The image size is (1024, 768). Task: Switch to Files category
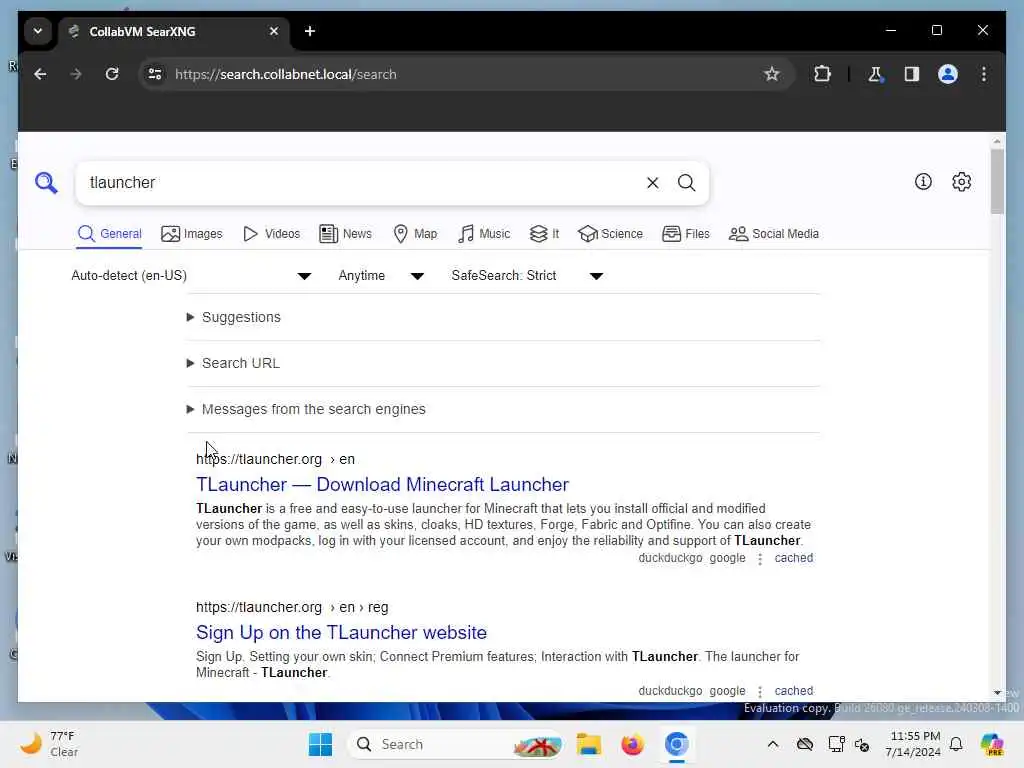(x=686, y=234)
